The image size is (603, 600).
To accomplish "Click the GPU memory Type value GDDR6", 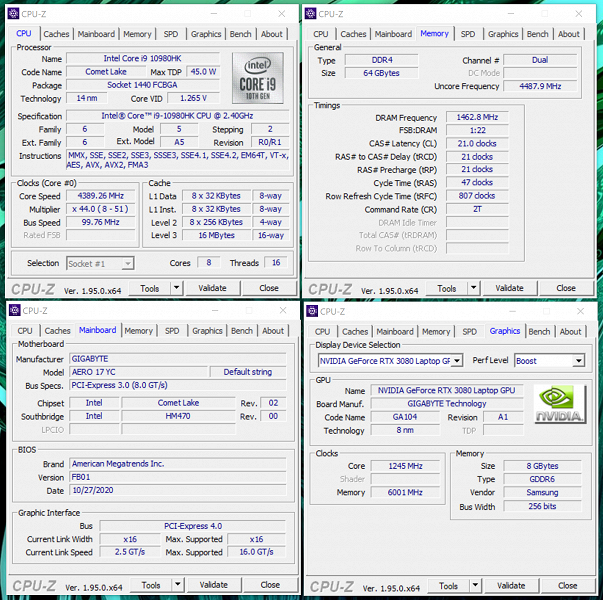I will tap(542, 479).
